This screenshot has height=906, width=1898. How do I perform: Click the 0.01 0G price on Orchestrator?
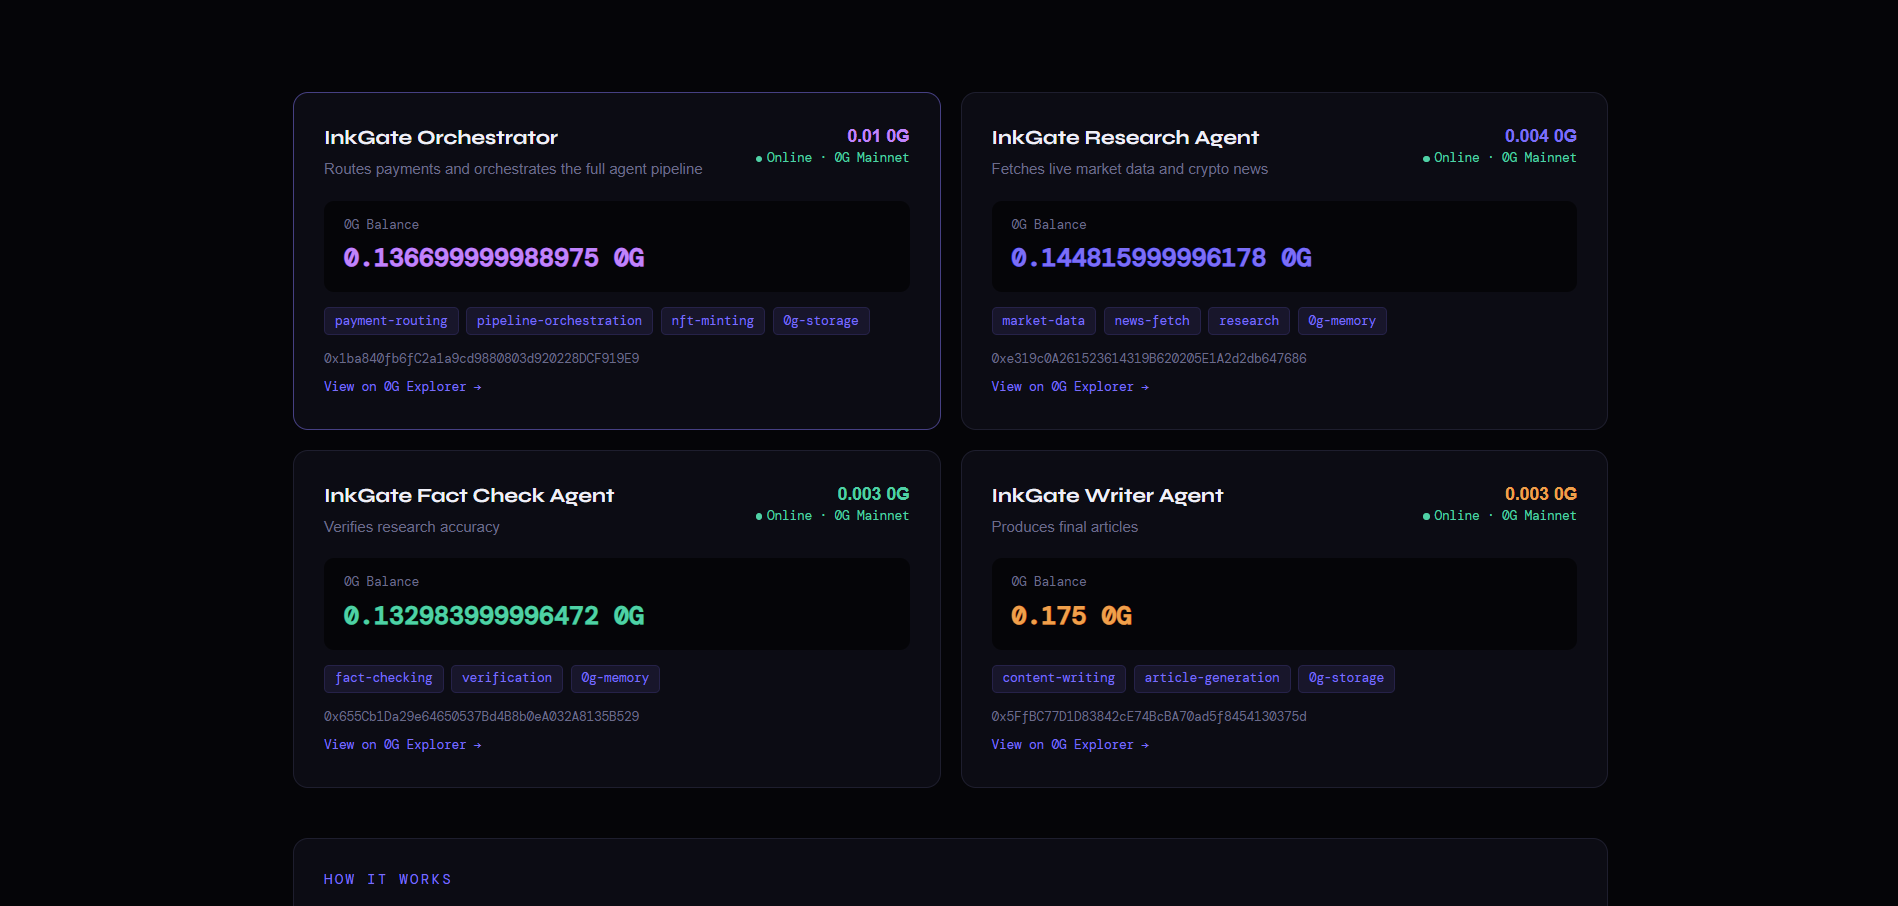click(x=878, y=136)
